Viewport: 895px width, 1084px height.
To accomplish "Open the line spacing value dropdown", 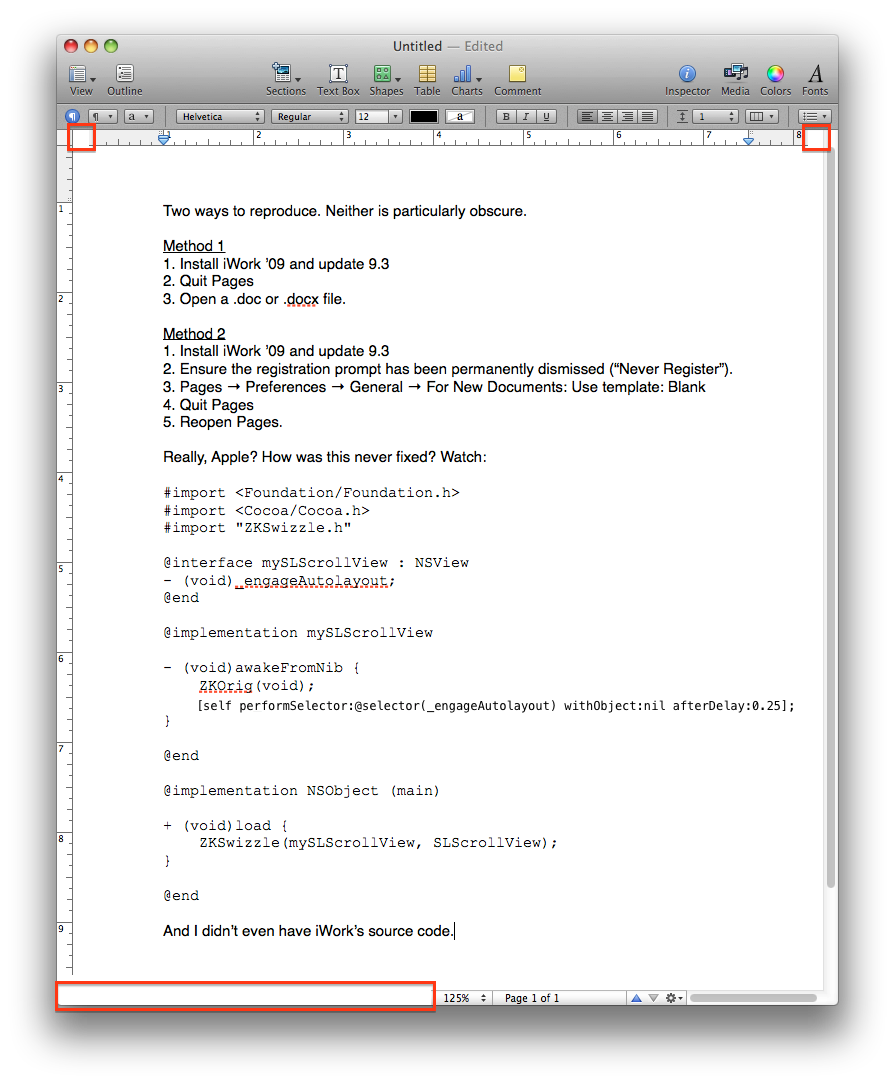I will [717, 117].
